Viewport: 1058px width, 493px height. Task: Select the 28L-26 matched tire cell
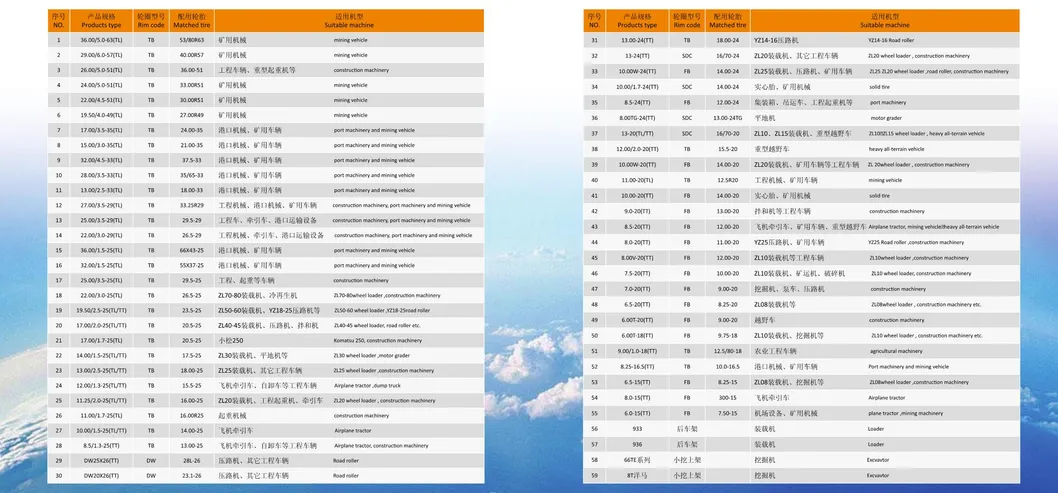click(191, 460)
